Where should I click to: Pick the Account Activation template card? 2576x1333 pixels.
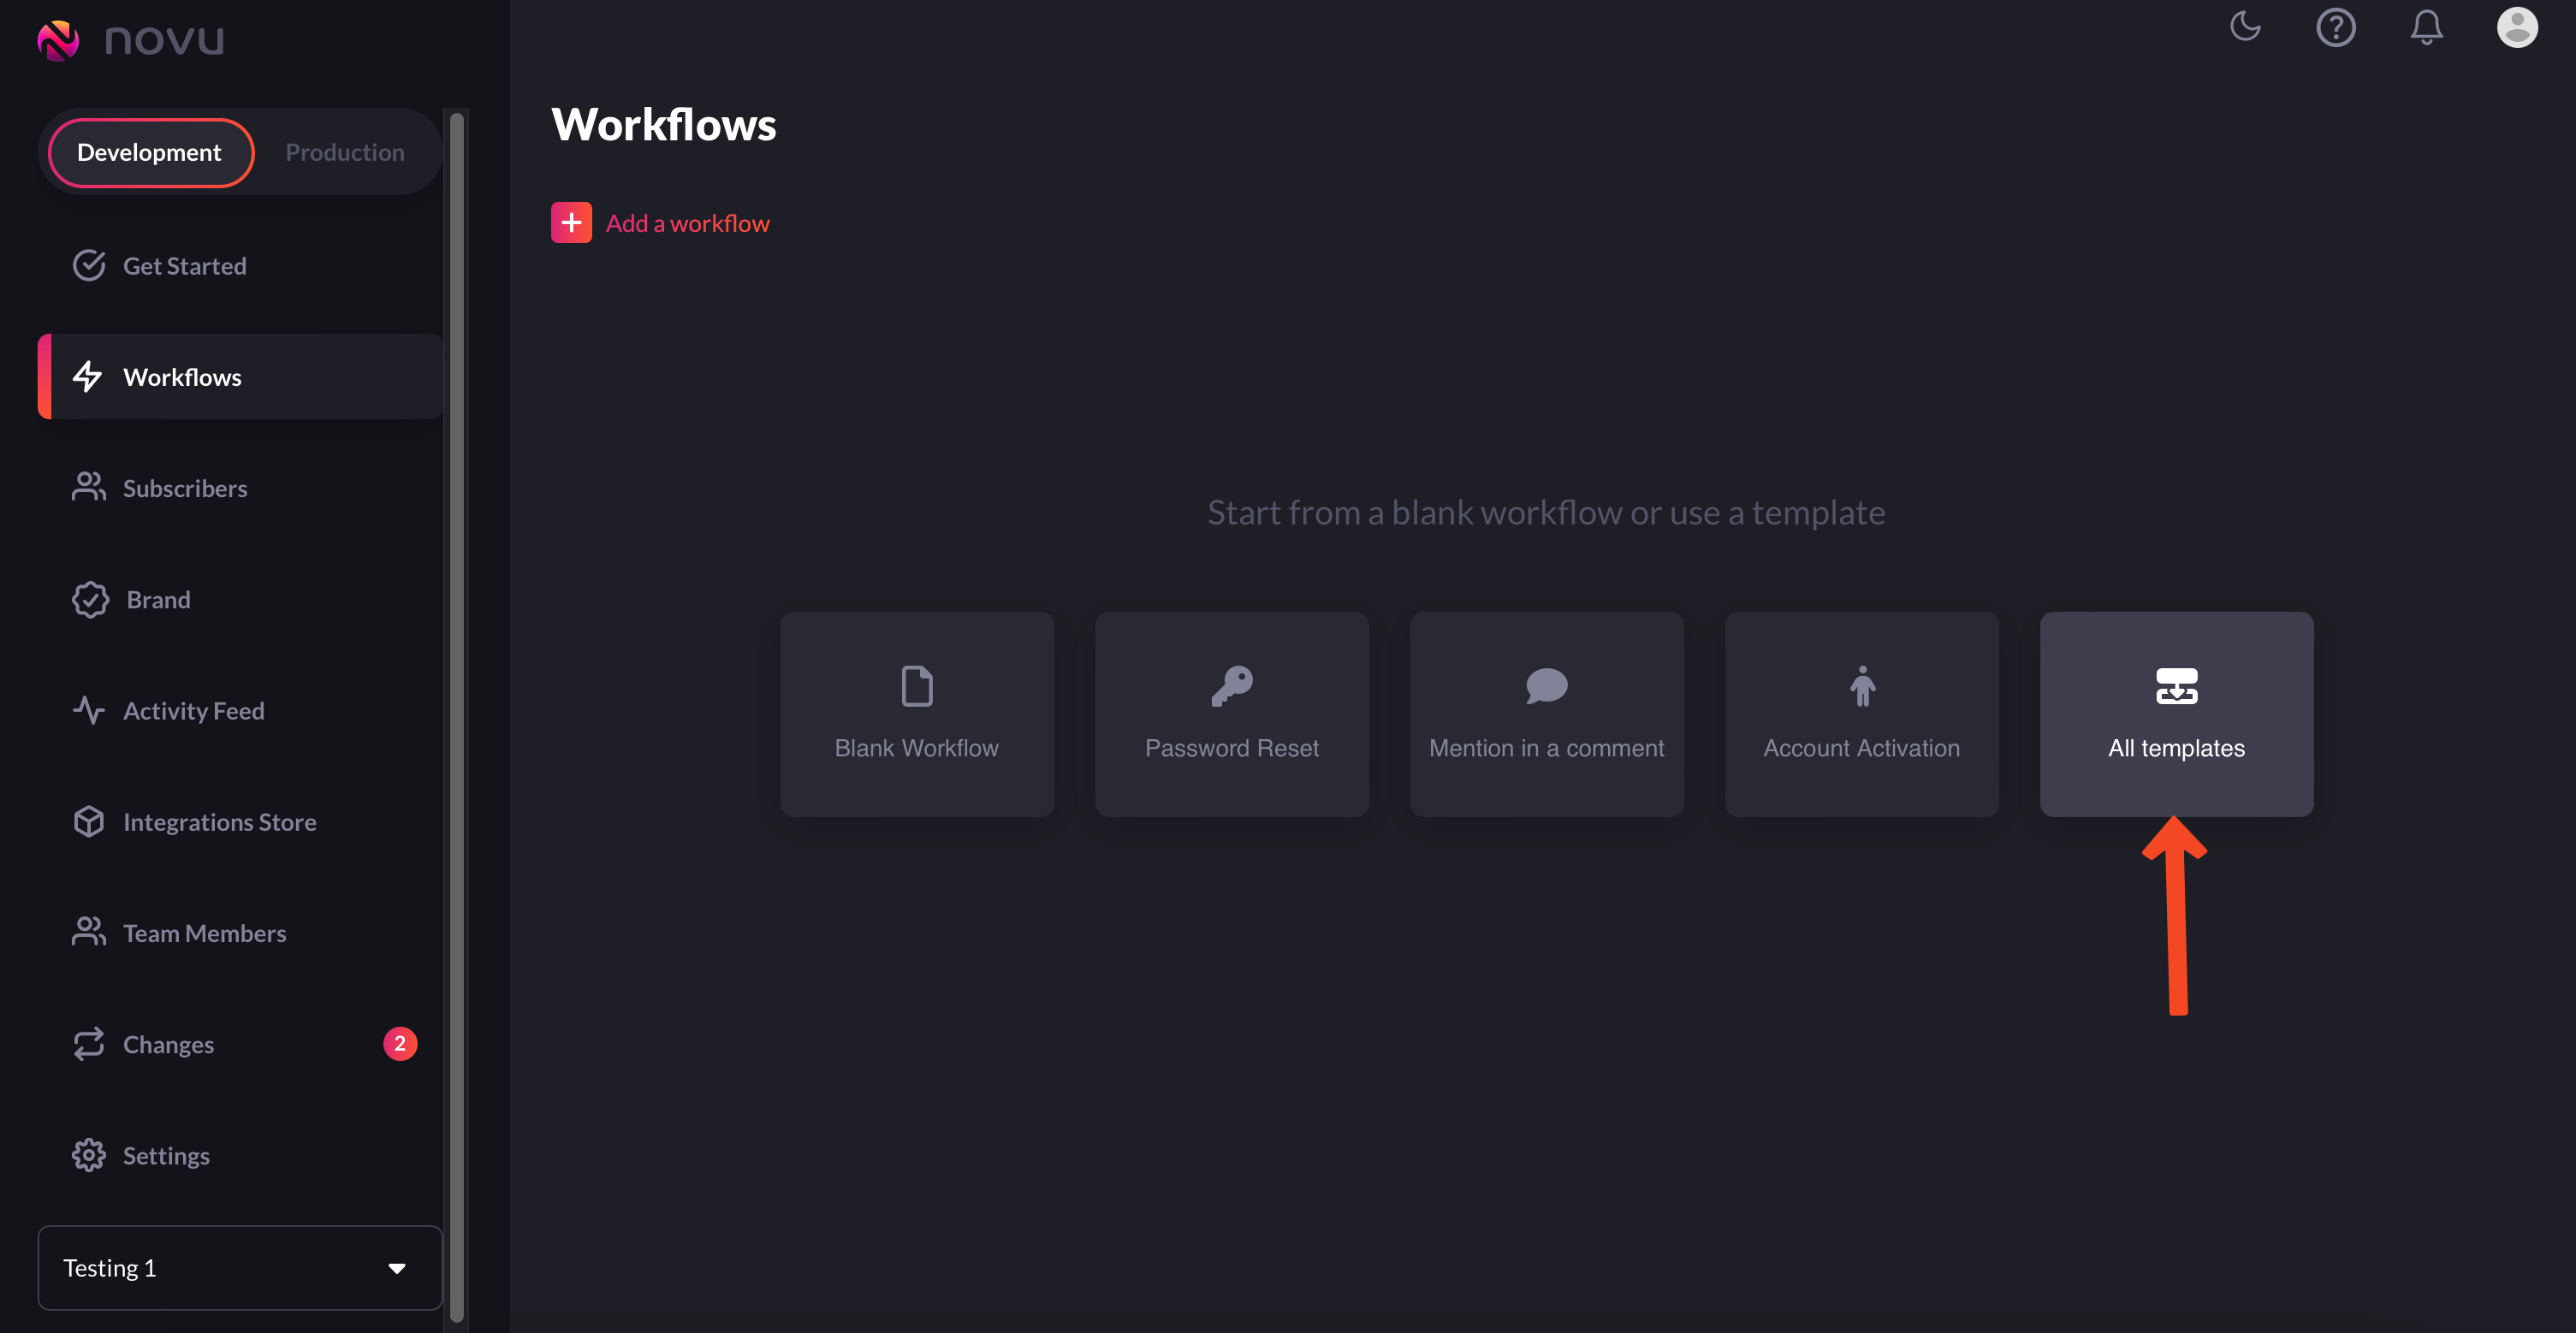tap(1861, 714)
